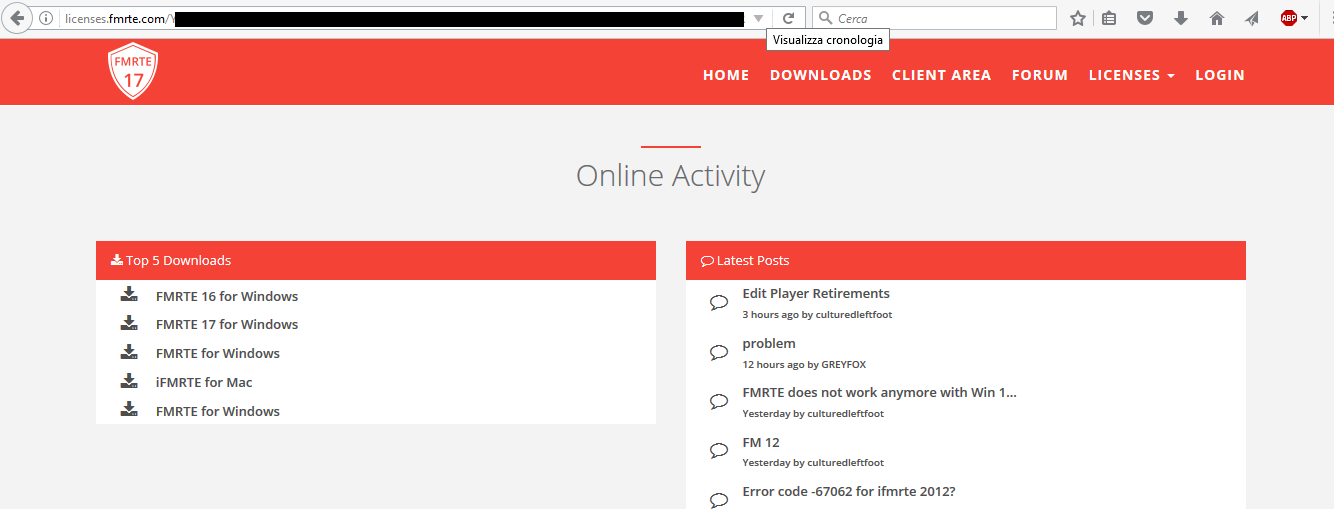The image size is (1334, 509).
Task: Click comment icon beside FM 12 post
Action: pyautogui.click(x=719, y=452)
